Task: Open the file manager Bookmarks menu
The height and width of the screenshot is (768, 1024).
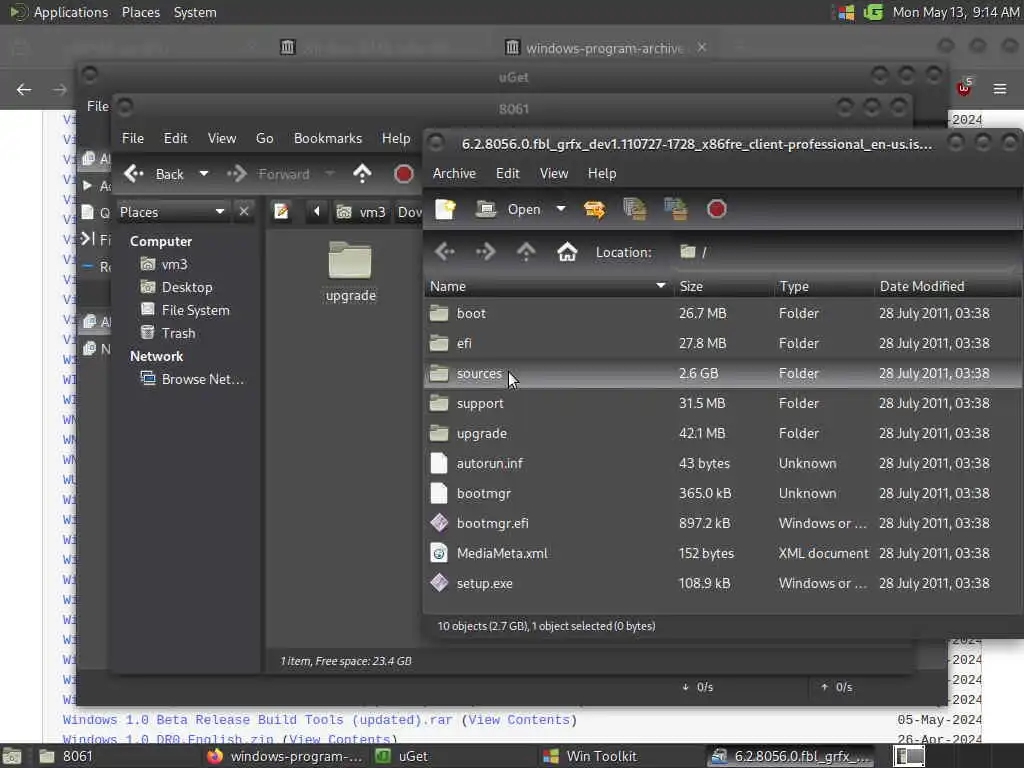Action: 328,138
